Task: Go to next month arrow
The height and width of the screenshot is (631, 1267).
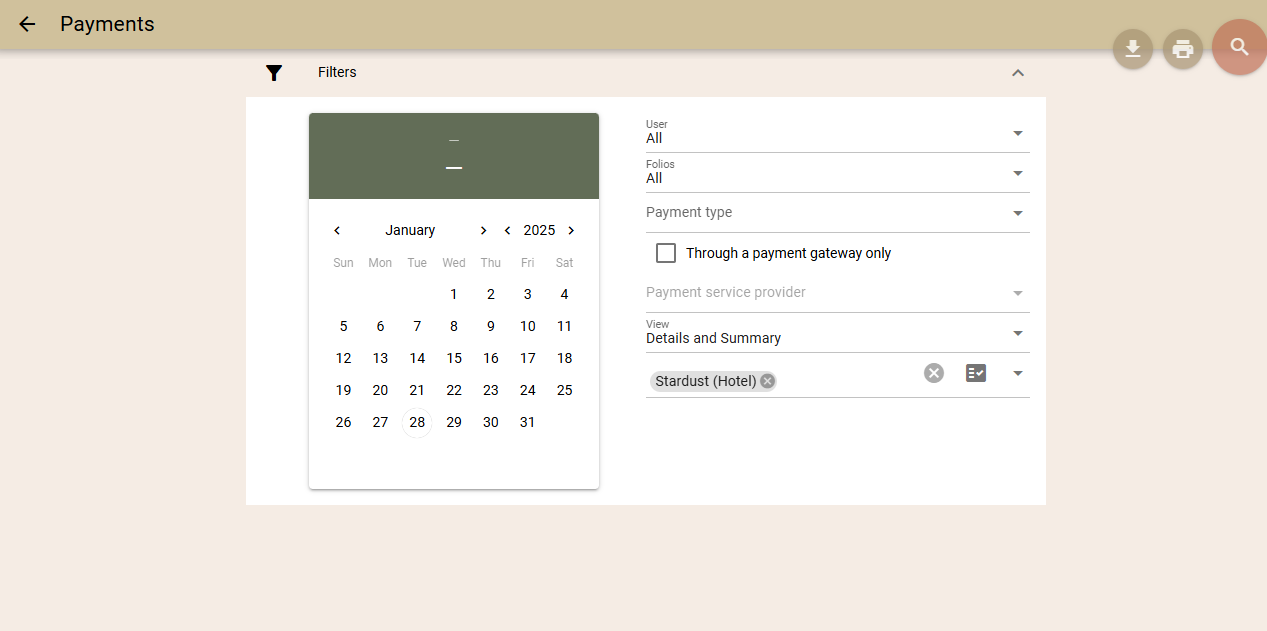Action: [484, 230]
